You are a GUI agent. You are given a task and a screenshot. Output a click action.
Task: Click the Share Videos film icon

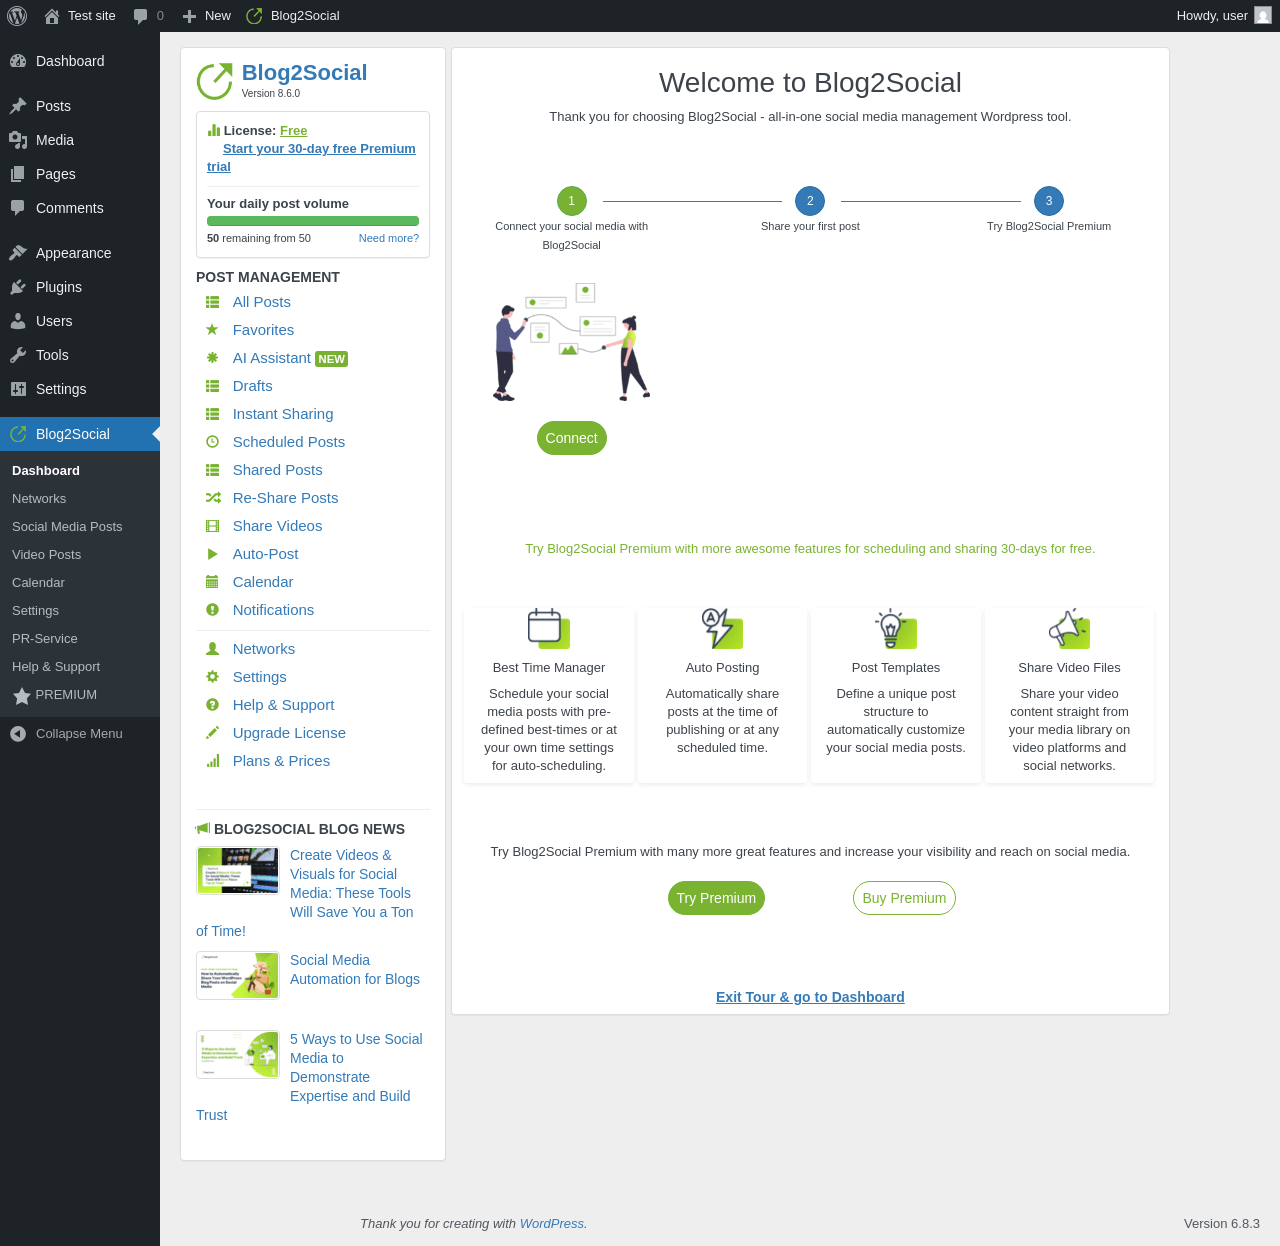click(212, 526)
